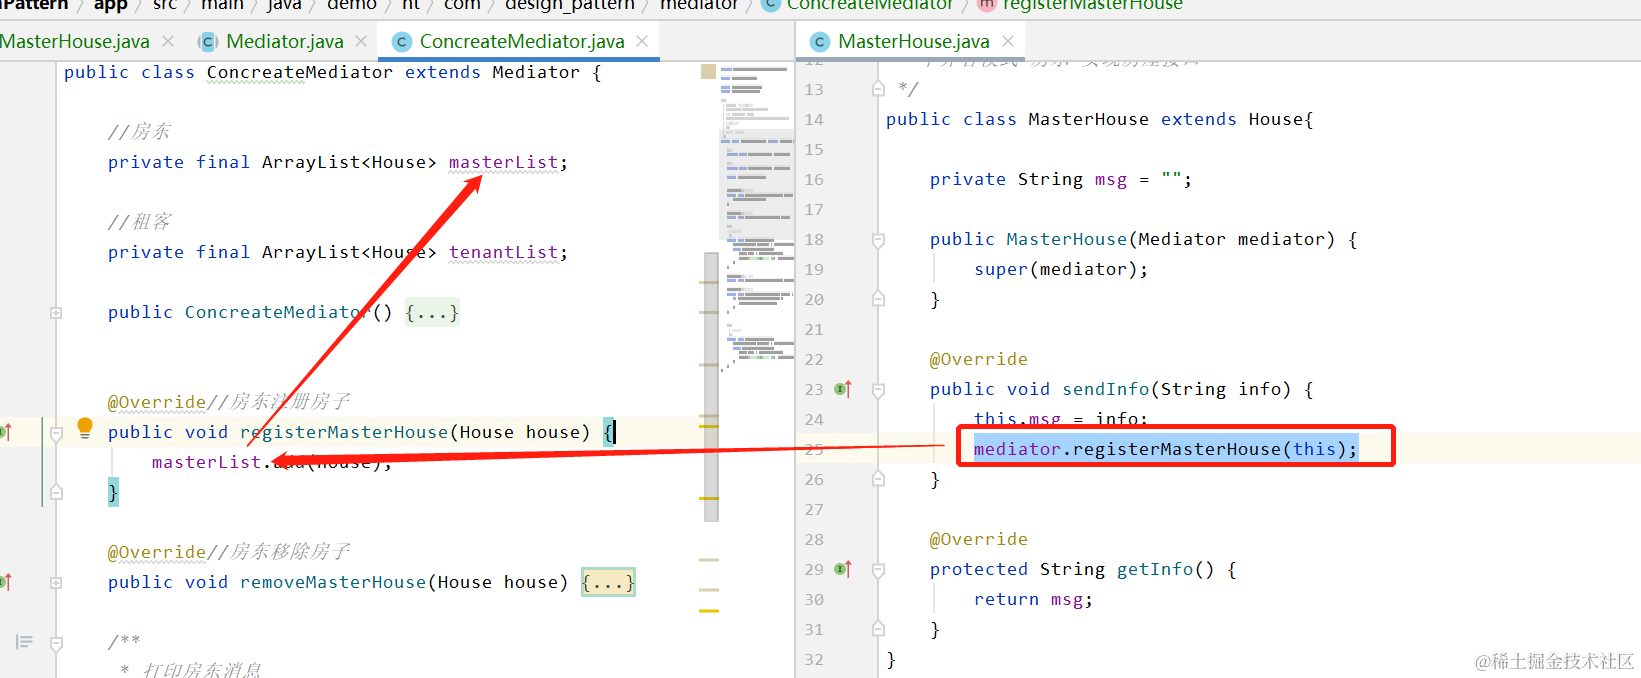Click comment fold end marker at line 13
1641x678 pixels.
878,88
